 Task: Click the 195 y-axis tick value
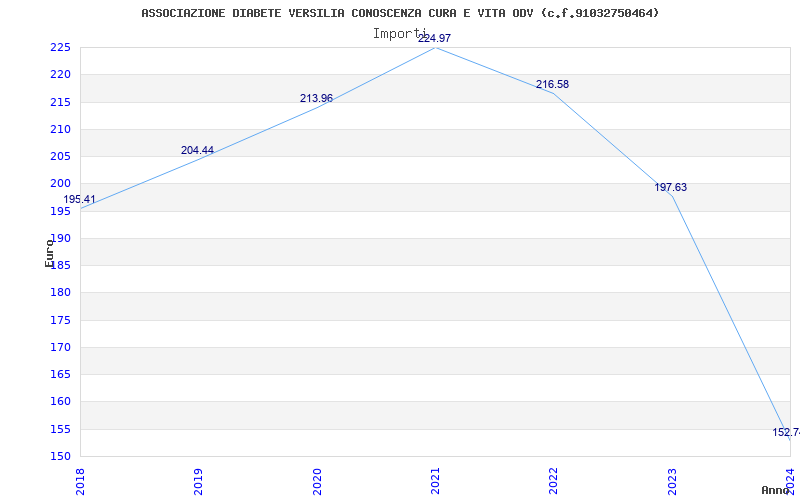(60, 211)
